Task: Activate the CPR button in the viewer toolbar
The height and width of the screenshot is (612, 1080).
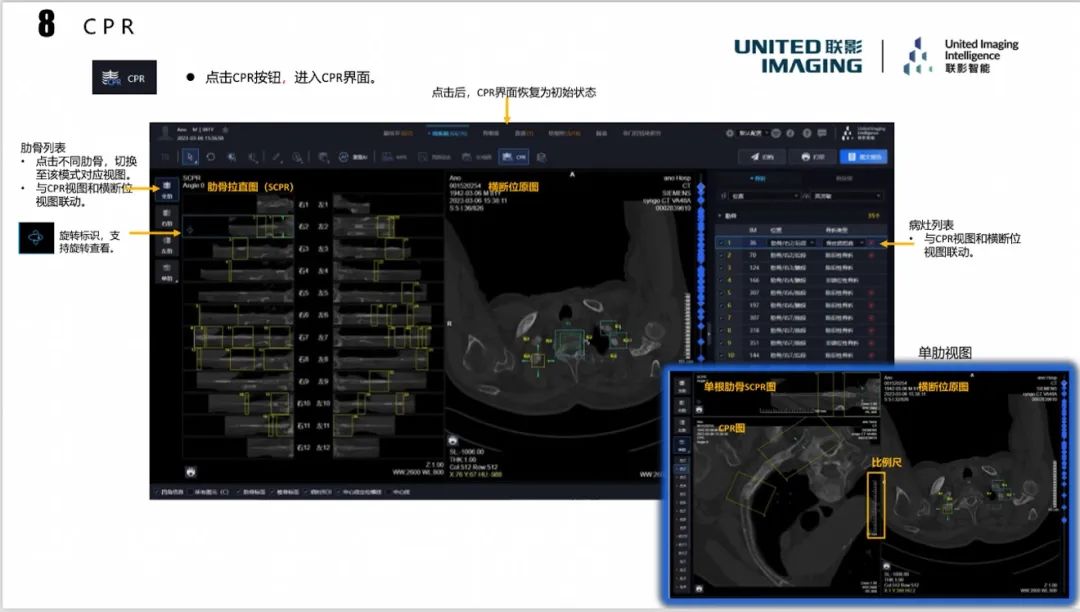Action: pyautogui.click(x=515, y=157)
